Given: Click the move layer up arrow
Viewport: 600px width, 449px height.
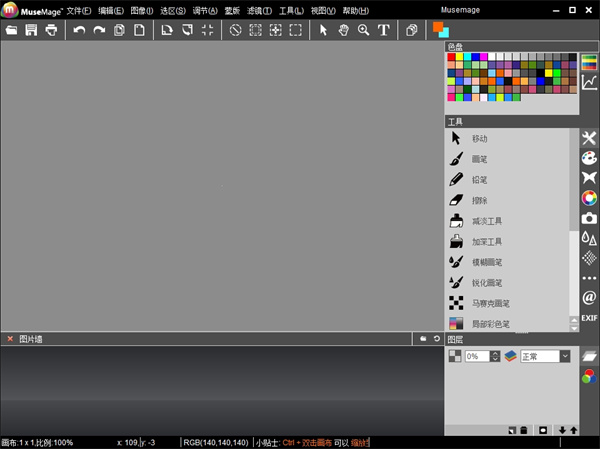Looking at the screenshot, I should [x=573, y=430].
